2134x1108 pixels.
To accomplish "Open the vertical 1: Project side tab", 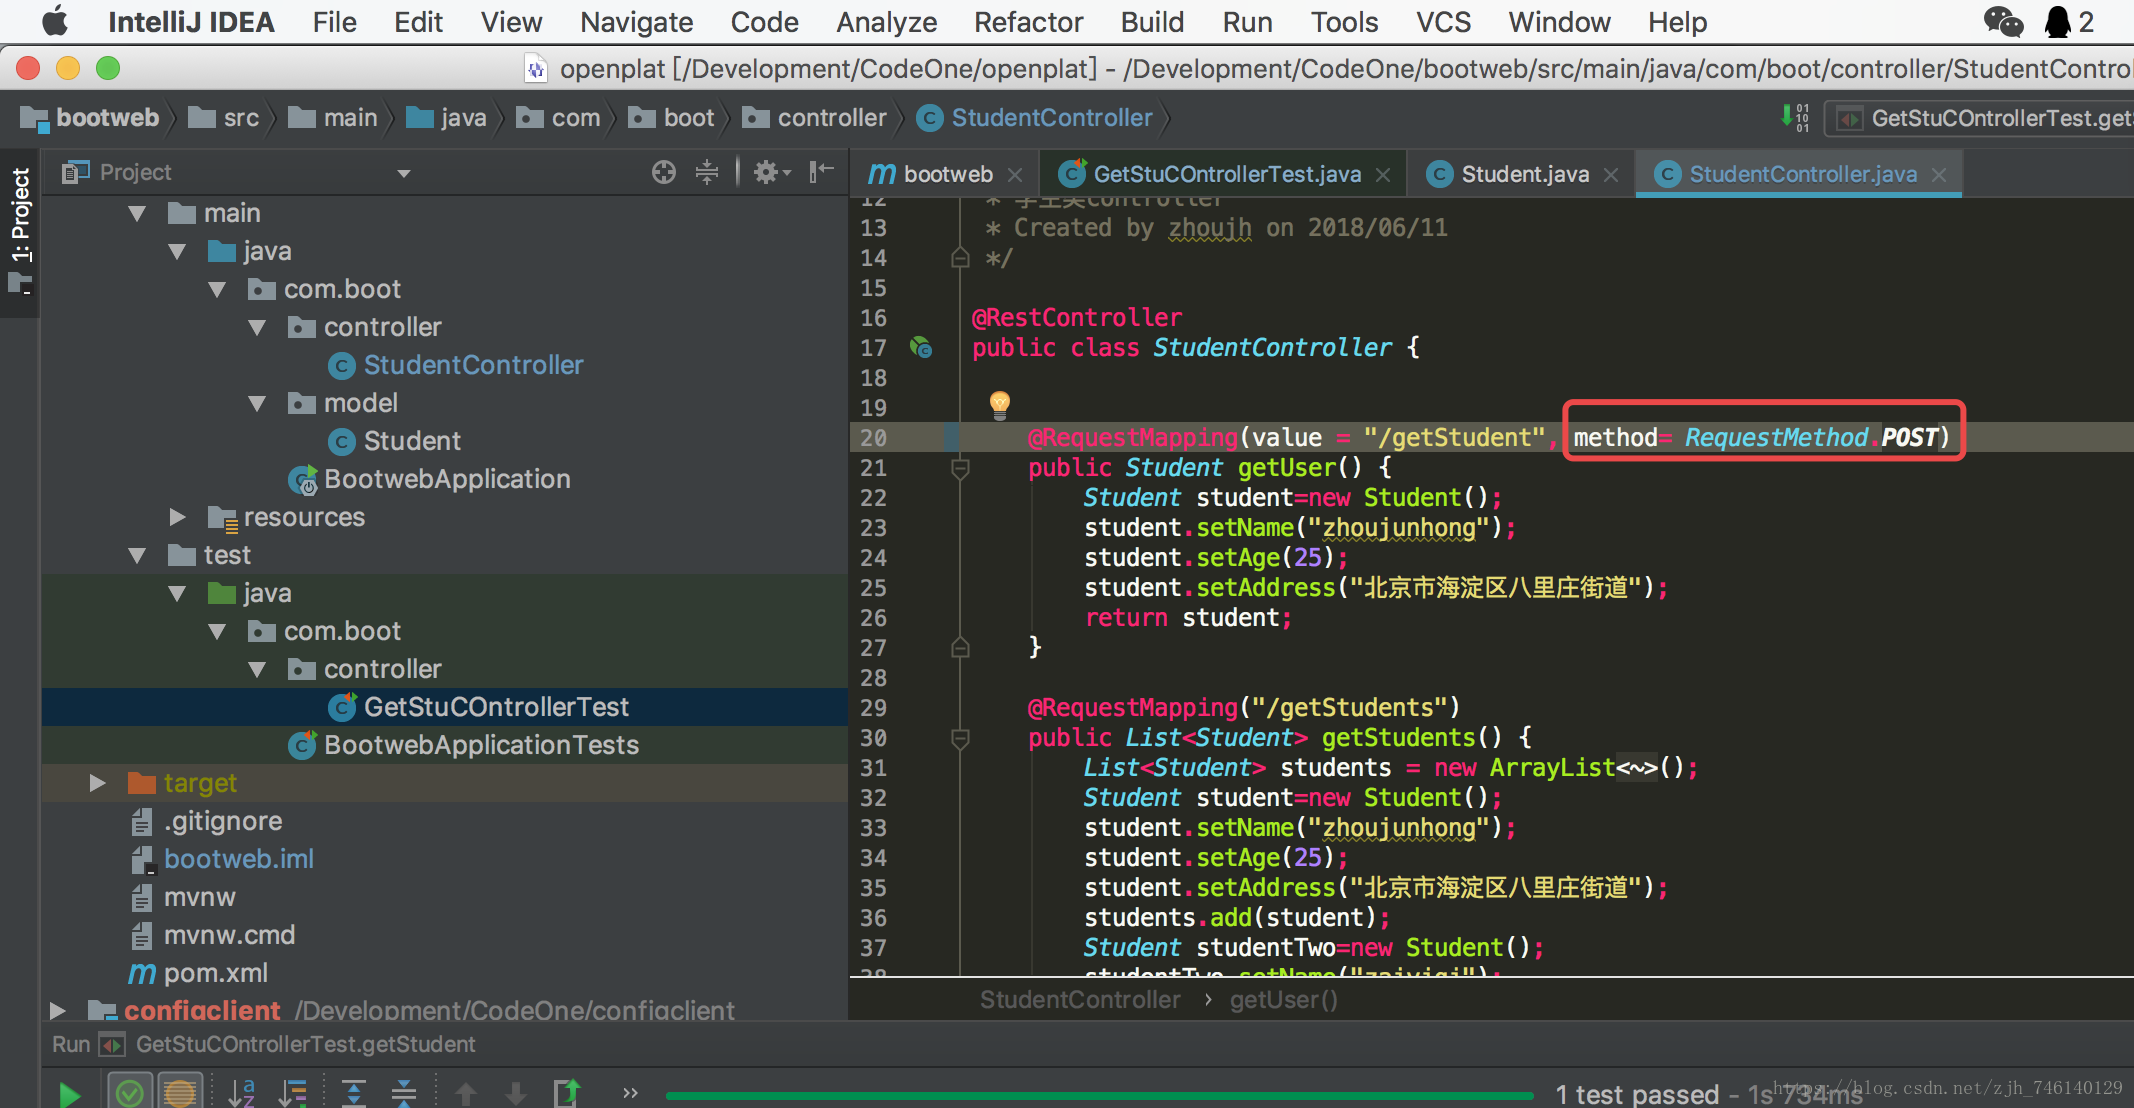I will point(20,232).
